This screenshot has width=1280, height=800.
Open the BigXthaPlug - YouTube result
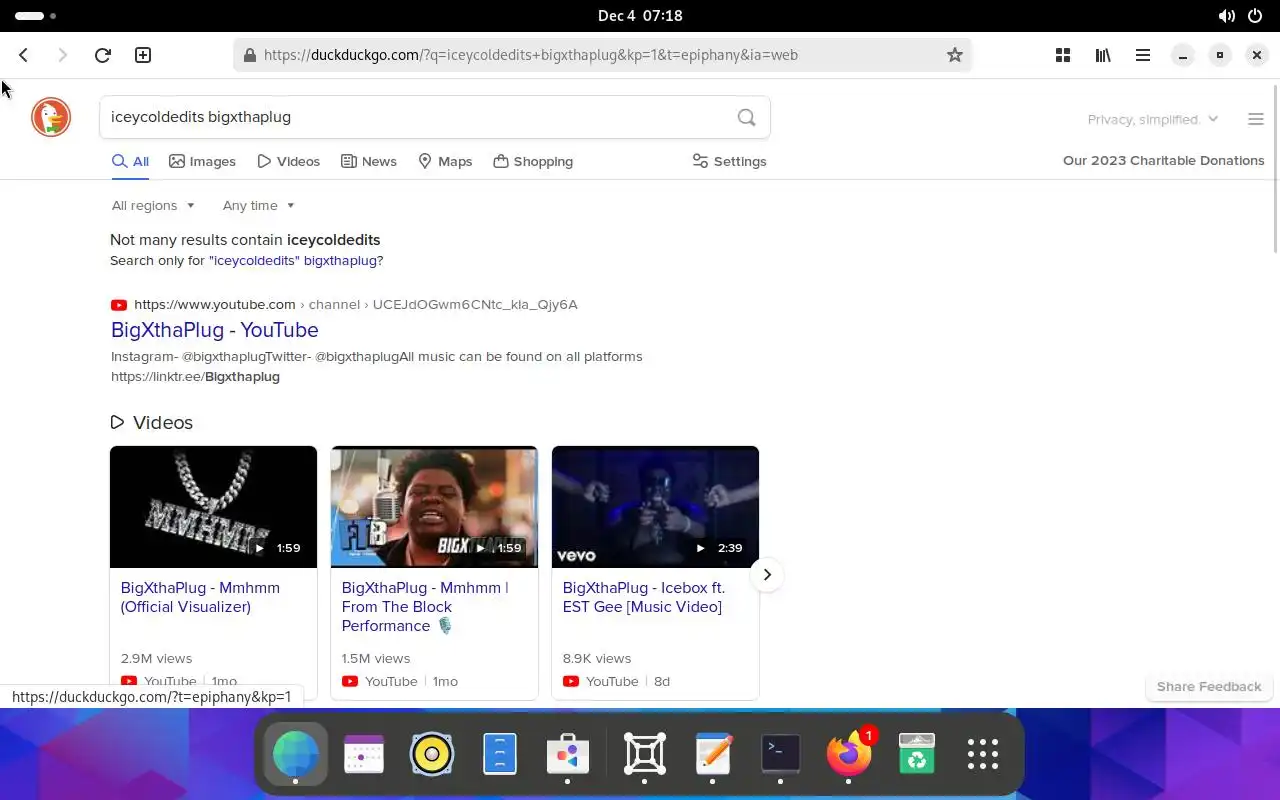(x=215, y=330)
